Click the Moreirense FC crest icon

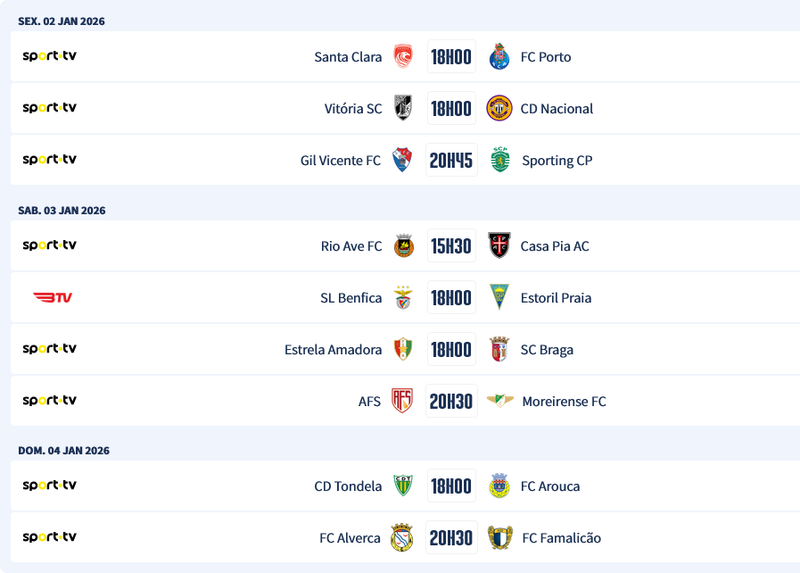click(x=500, y=401)
